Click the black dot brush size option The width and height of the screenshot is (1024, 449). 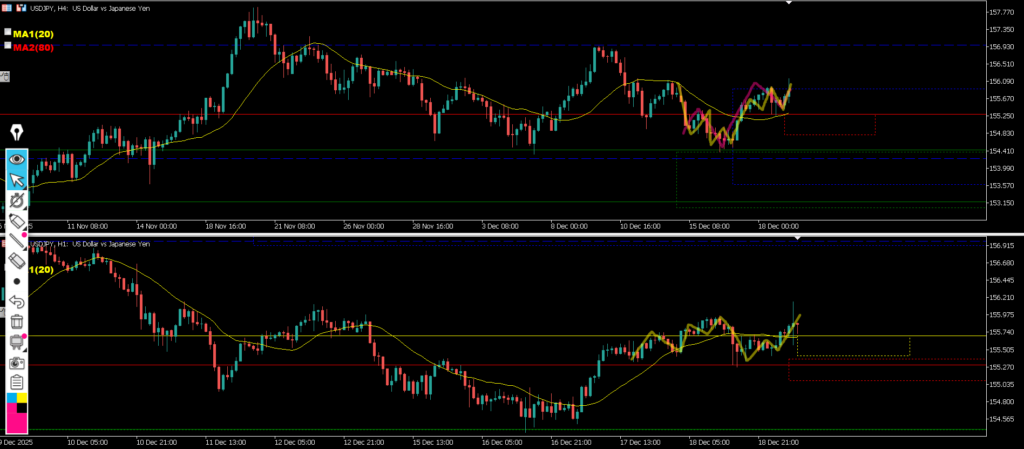pos(17,281)
